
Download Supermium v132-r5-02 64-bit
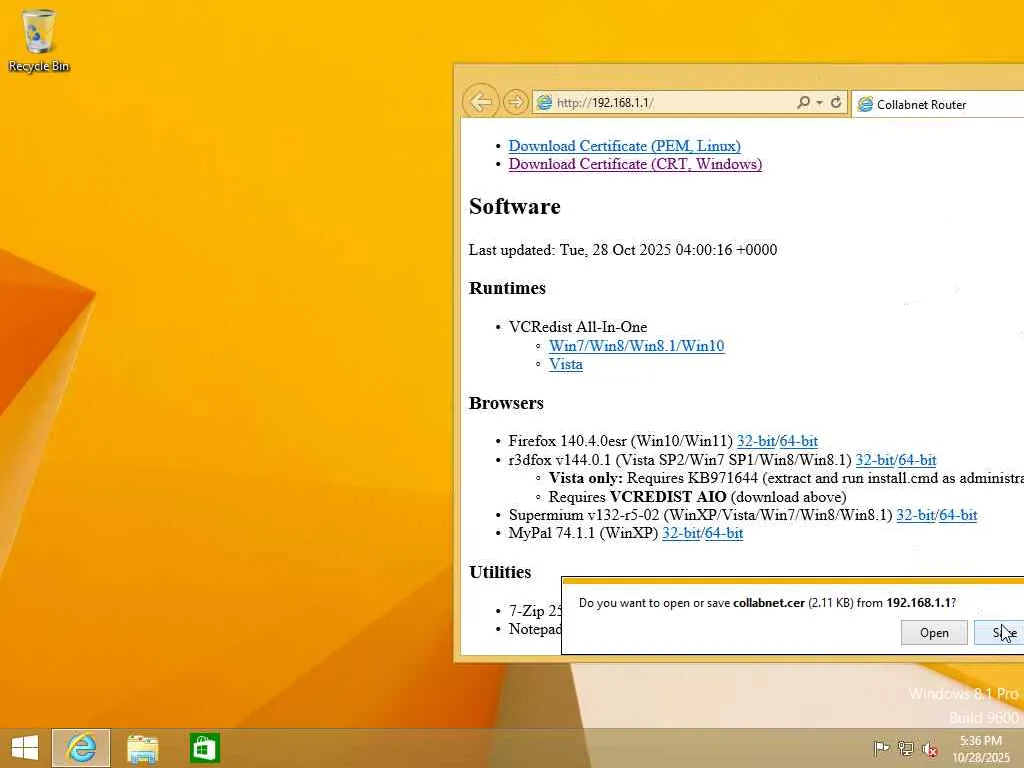[958, 515]
